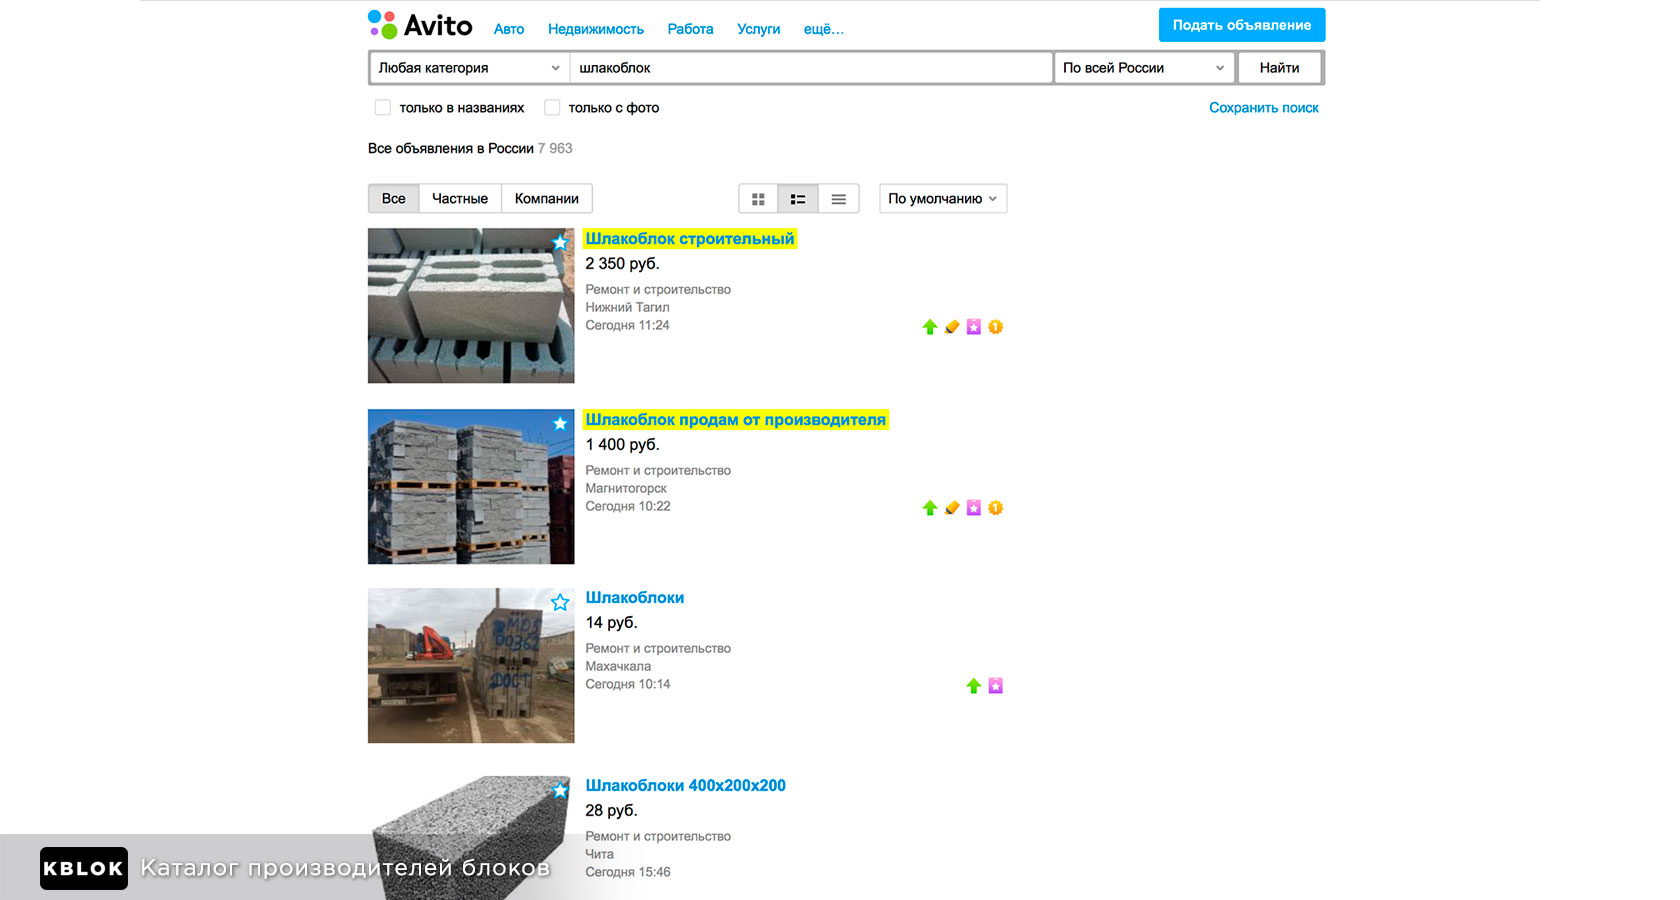Open pallets photo of Магнитогорск listing
1680x900 pixels.
(471, 487)
